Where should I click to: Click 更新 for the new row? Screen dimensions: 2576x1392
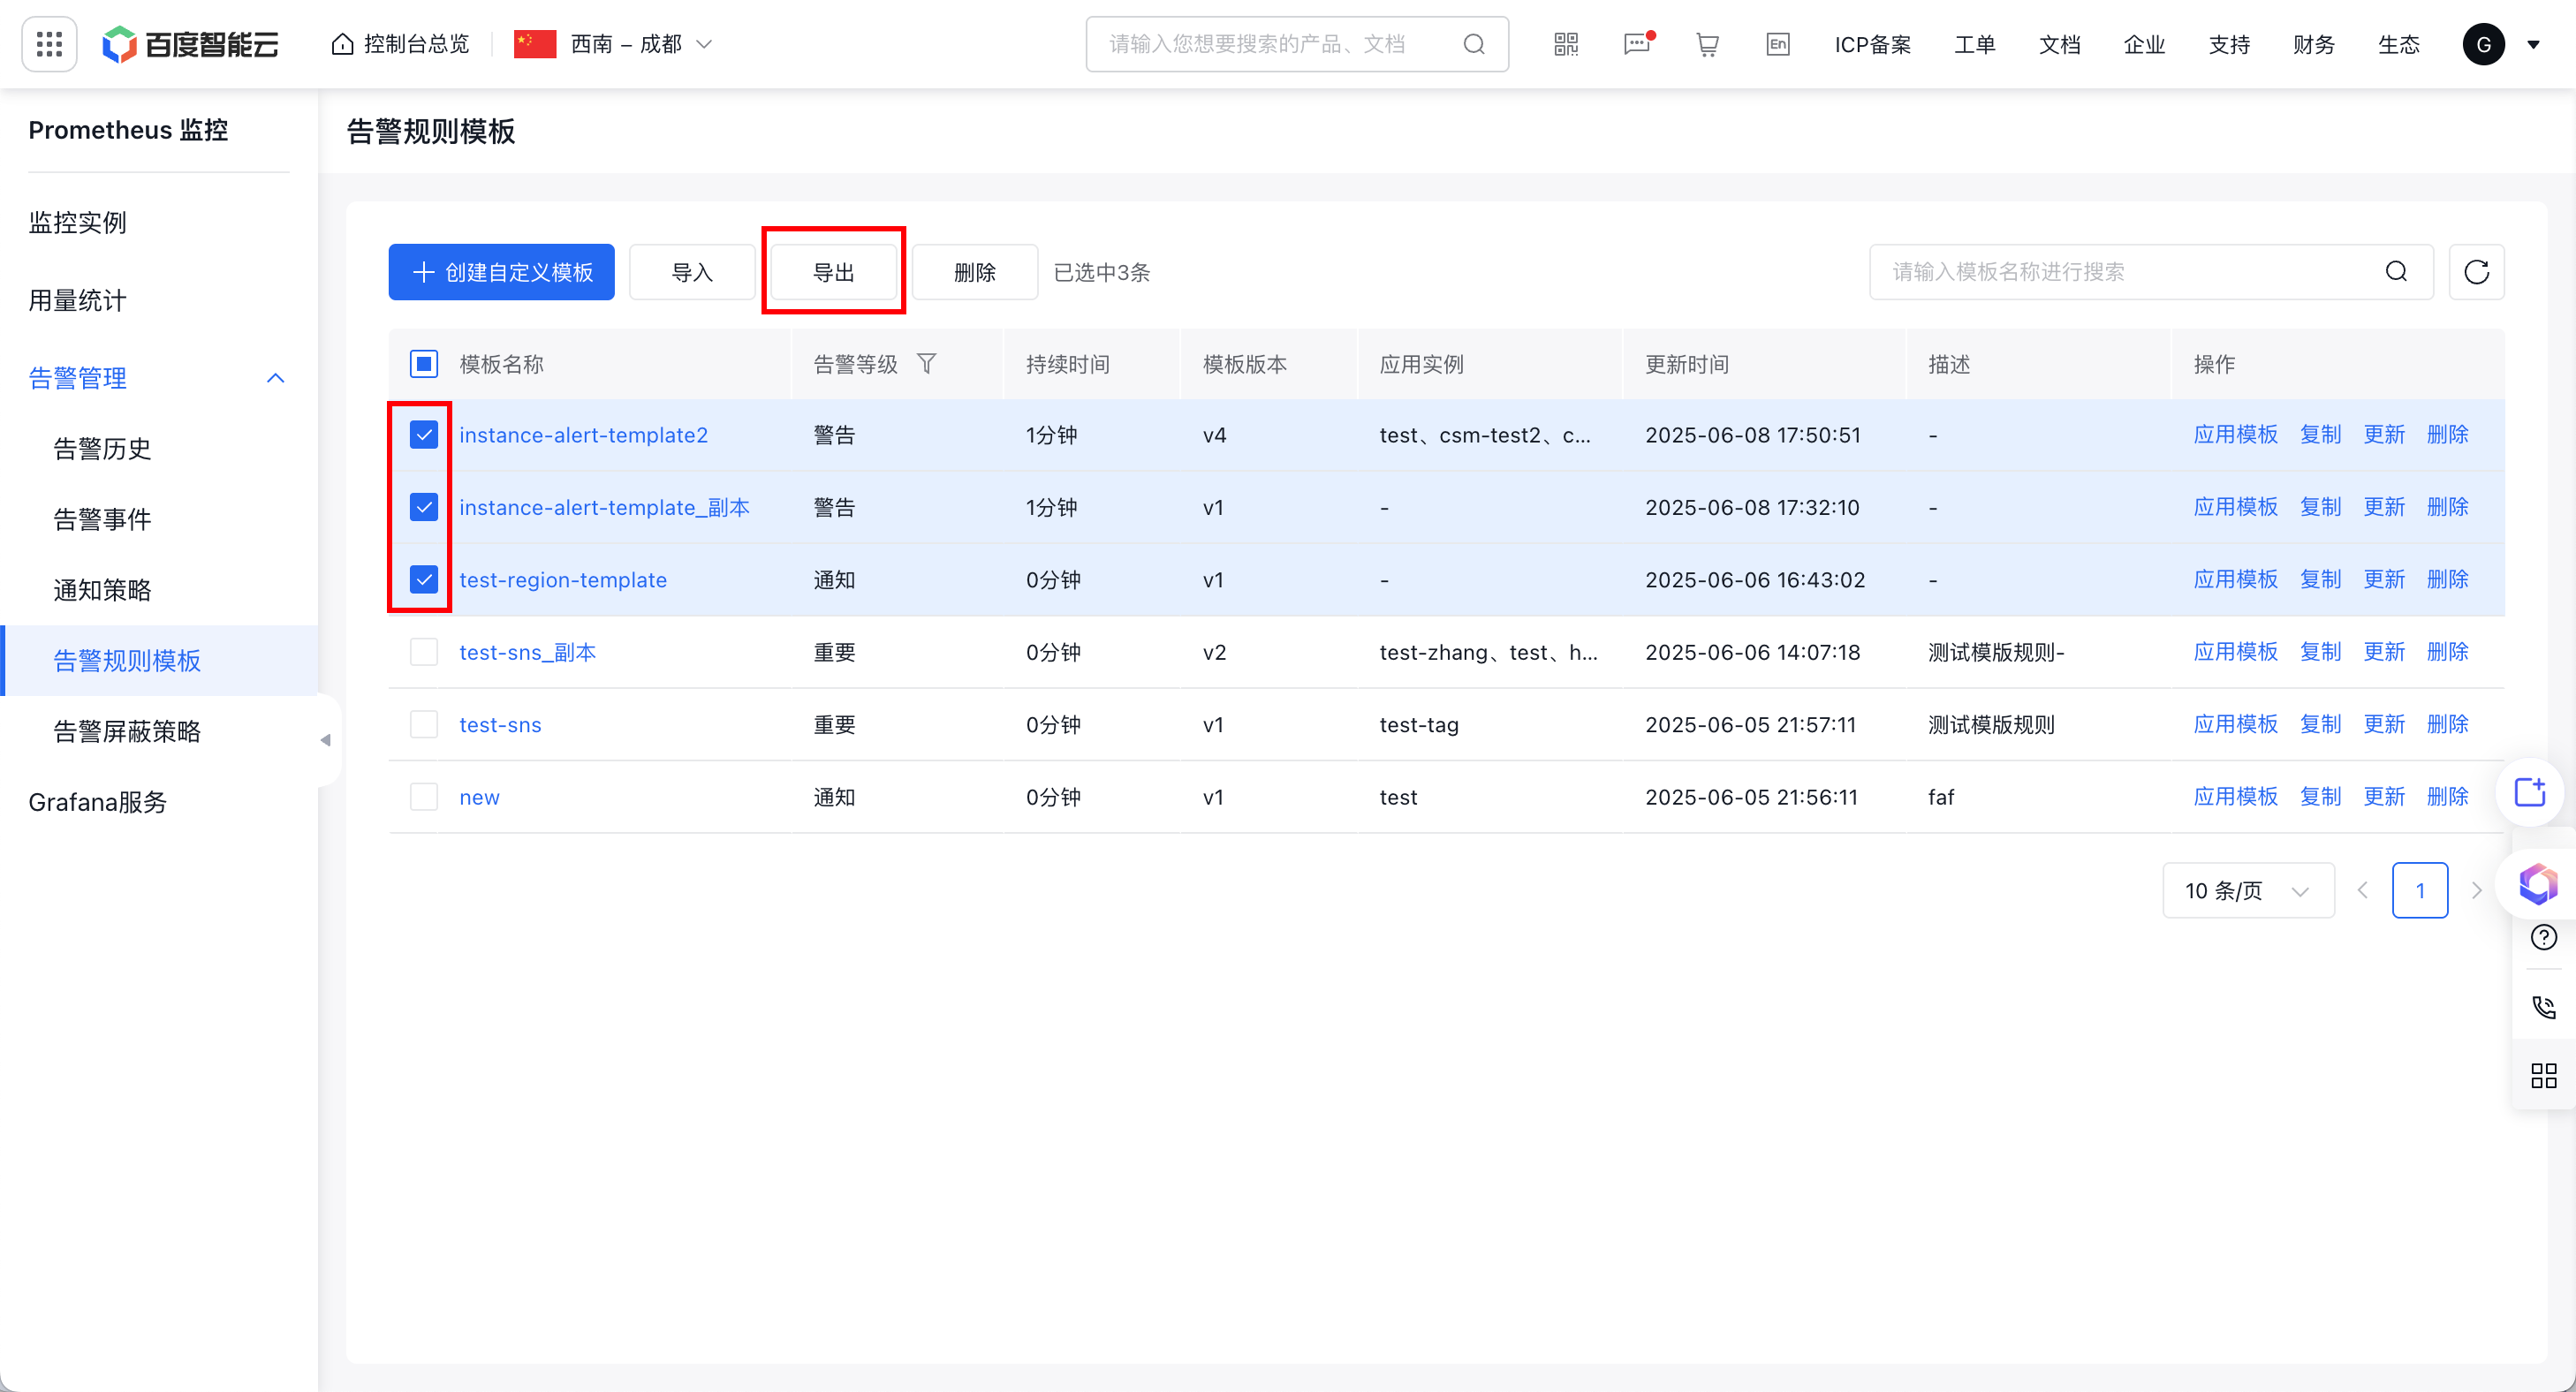(2384, 797)
